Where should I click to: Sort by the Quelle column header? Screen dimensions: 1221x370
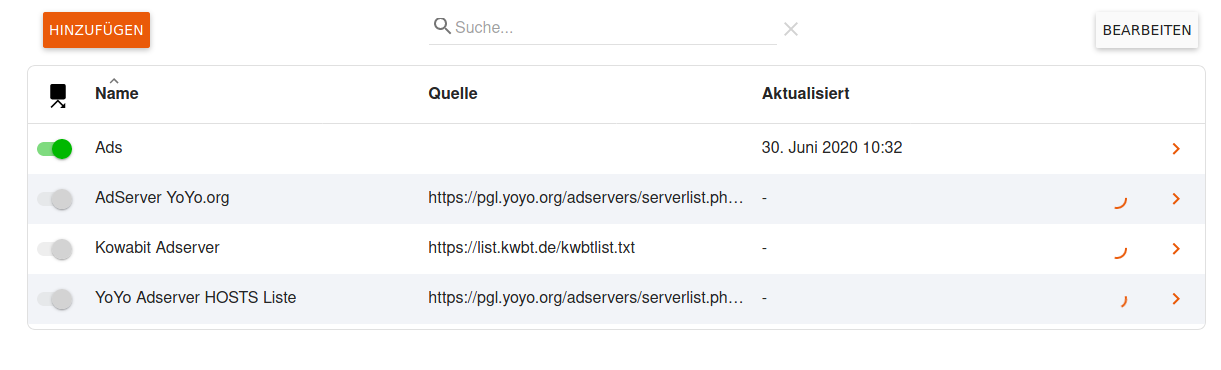(x=453, y=93)
